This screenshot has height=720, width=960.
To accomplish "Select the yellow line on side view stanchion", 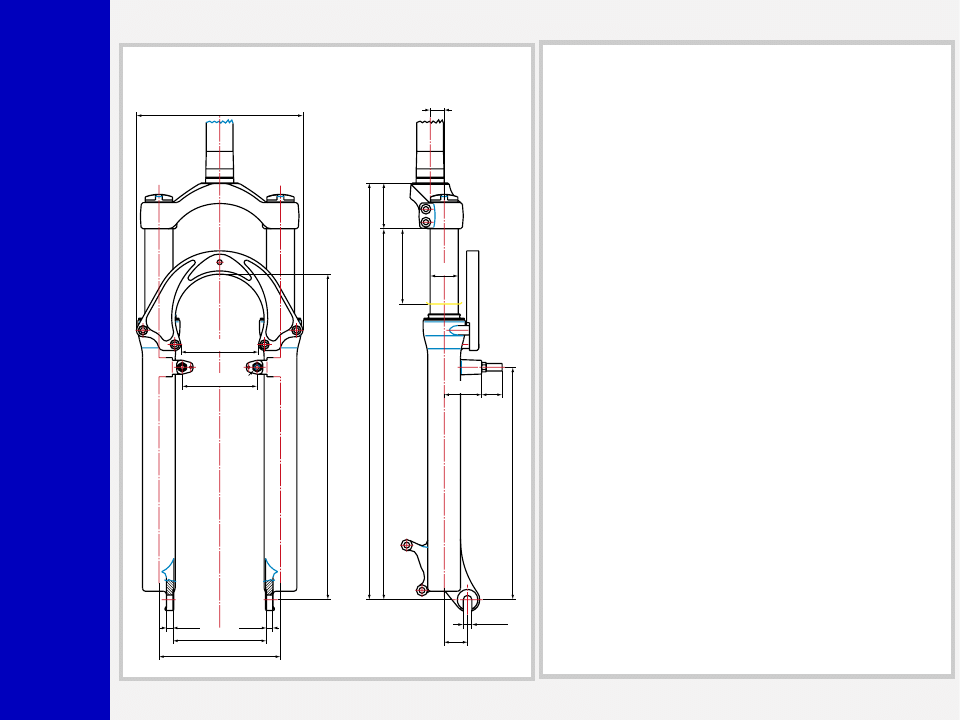I will point(444,304).
